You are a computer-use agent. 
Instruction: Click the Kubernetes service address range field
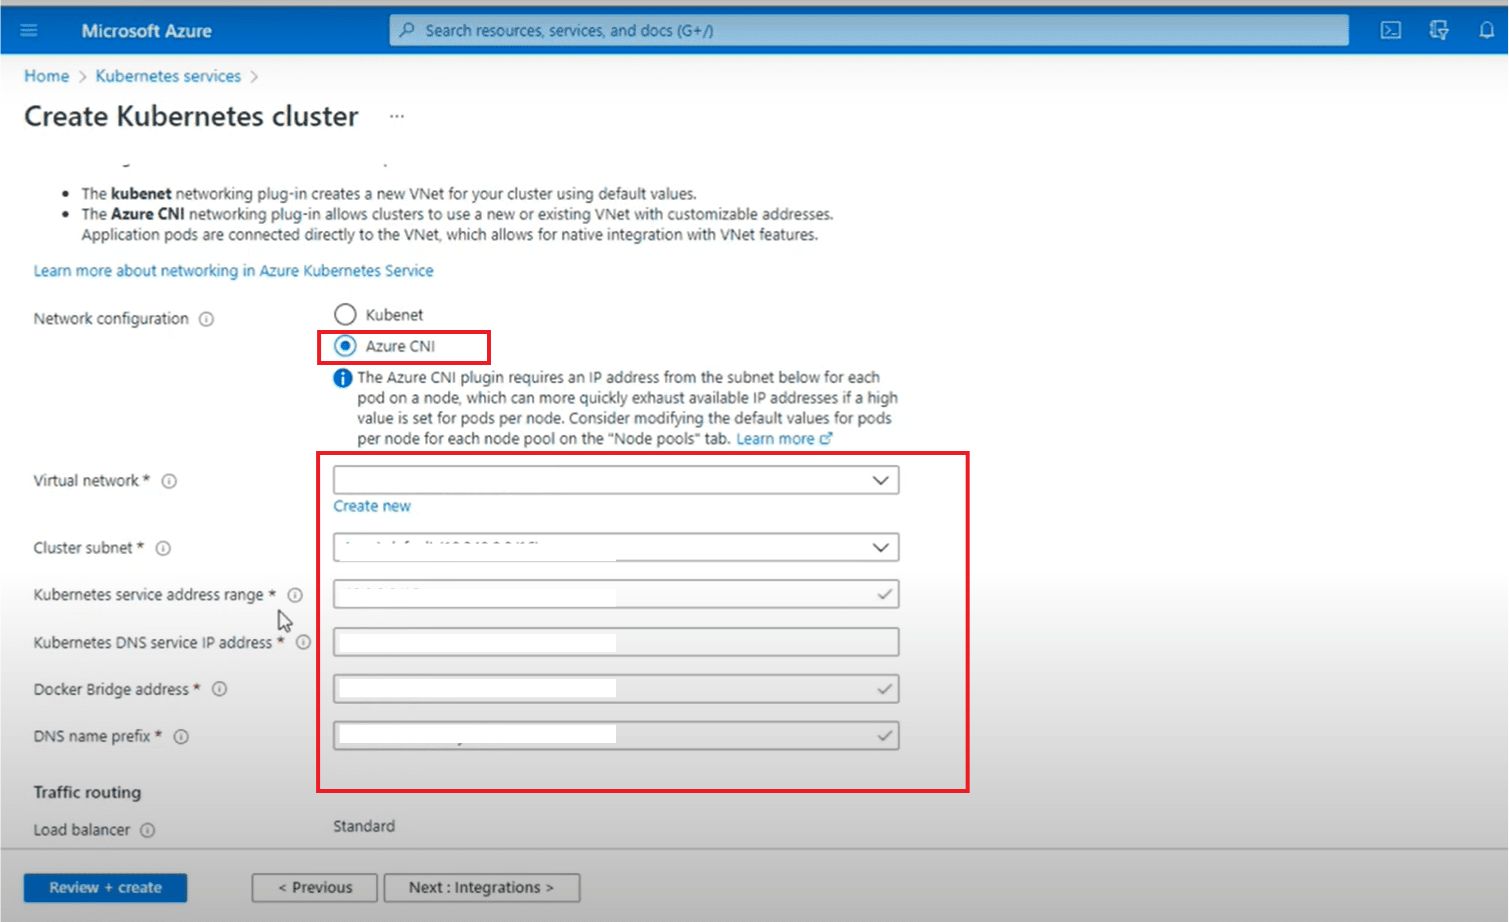click(616, 594)
